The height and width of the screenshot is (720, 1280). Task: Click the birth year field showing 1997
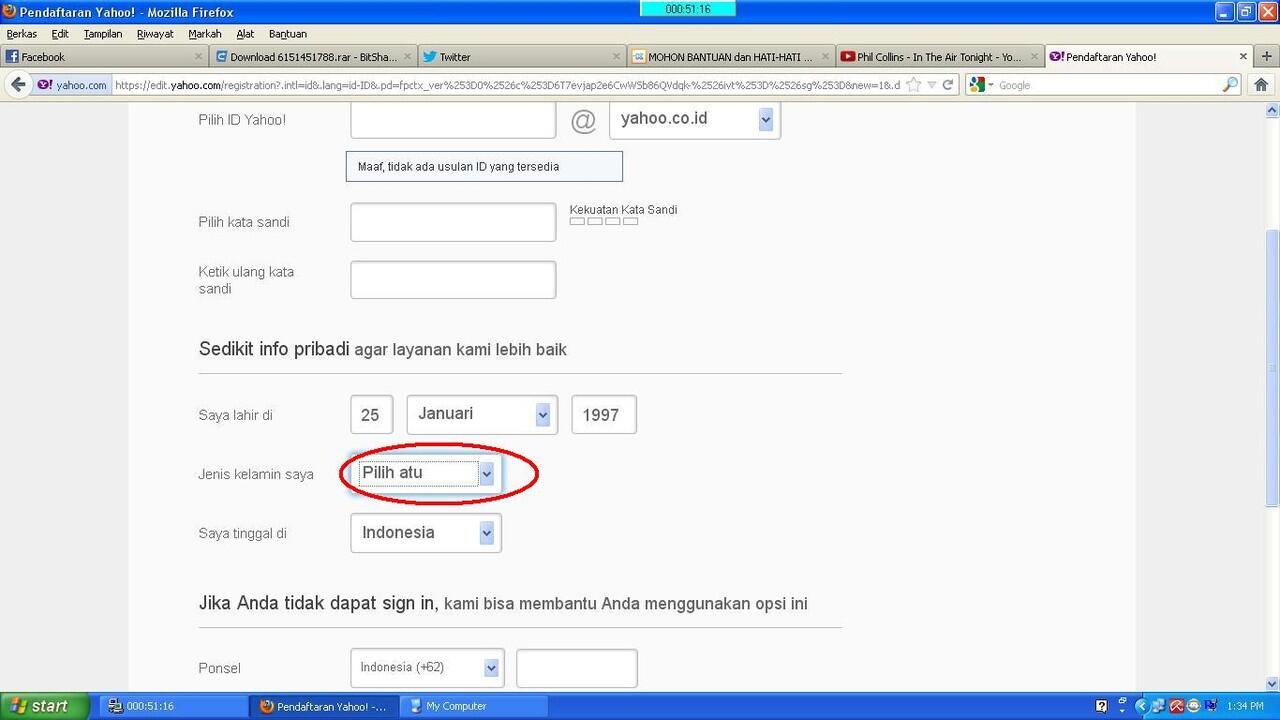click(x=604, y=414)
